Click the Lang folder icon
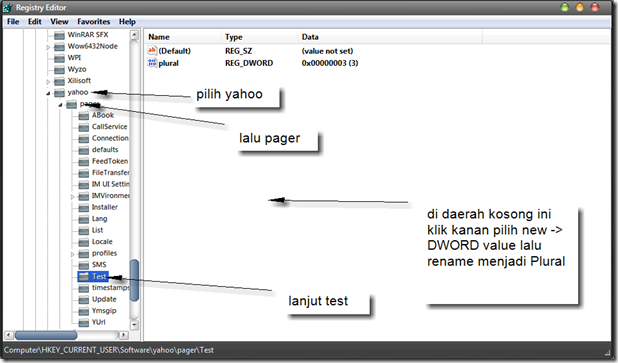Screen dimensions: 618x363 point(84,219)
